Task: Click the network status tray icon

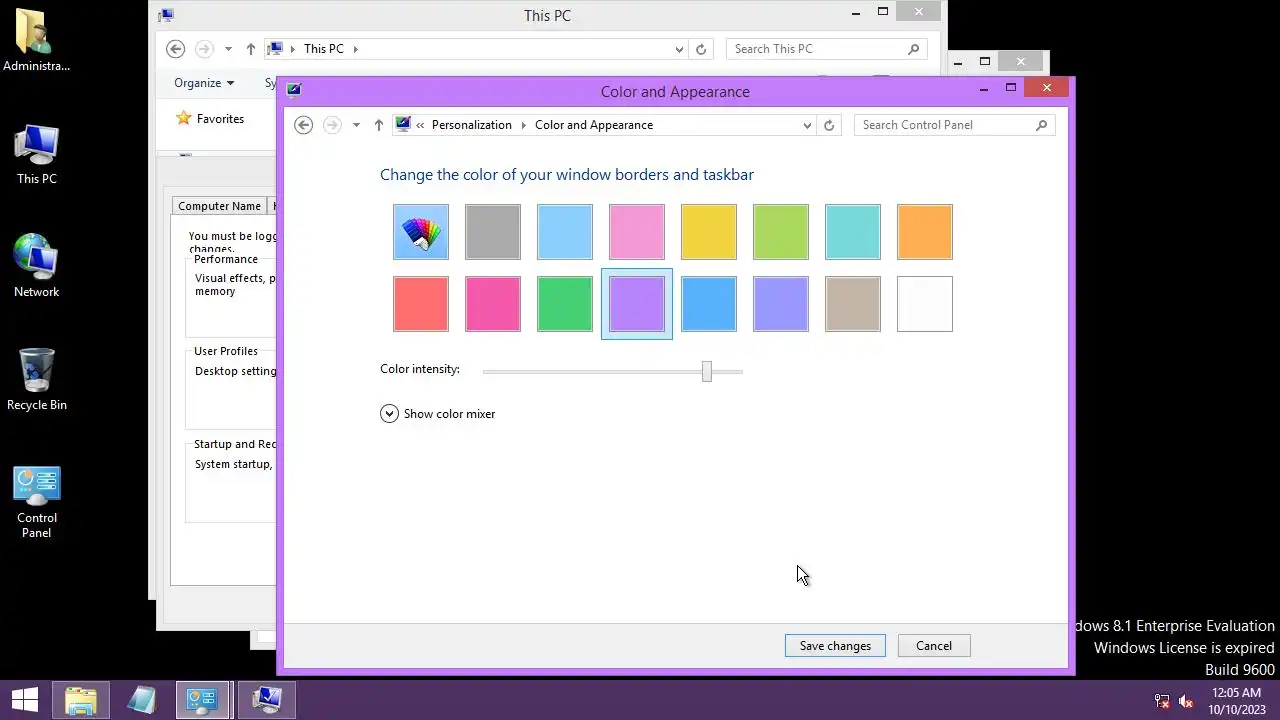Action: coord(1162,702)
